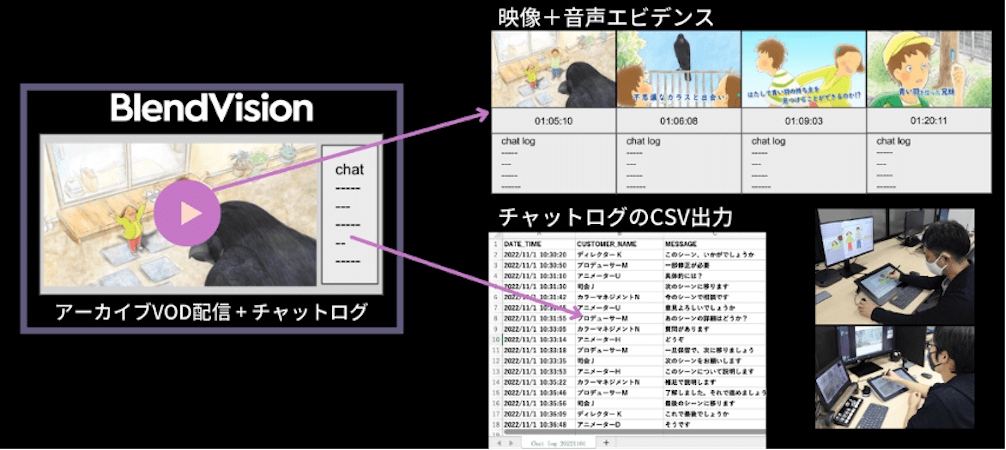The height and width of the screenshot is (450, 1006).
Task: Select the crow-and-children thumbnail at 01:05:10
Action: [553, 70]
